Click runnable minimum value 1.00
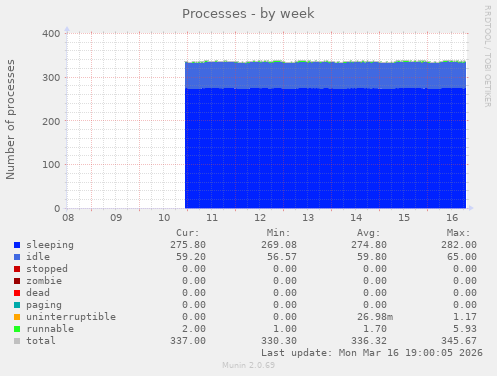 285,329
